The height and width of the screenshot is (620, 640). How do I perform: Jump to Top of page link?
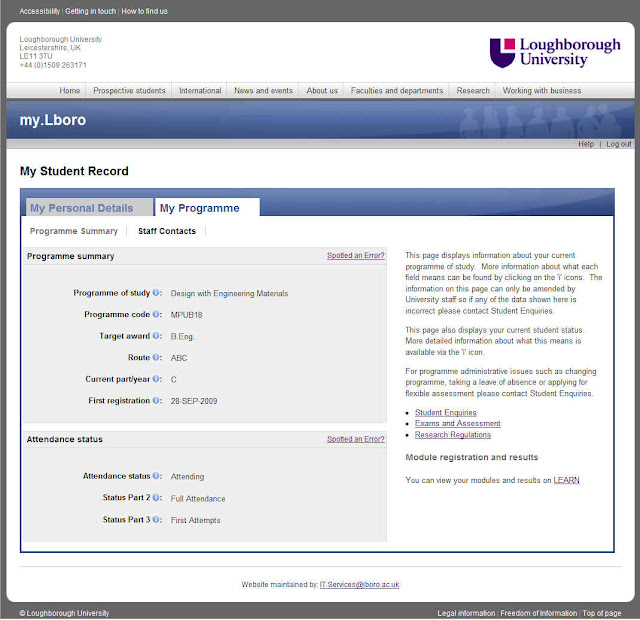(602, 613)
